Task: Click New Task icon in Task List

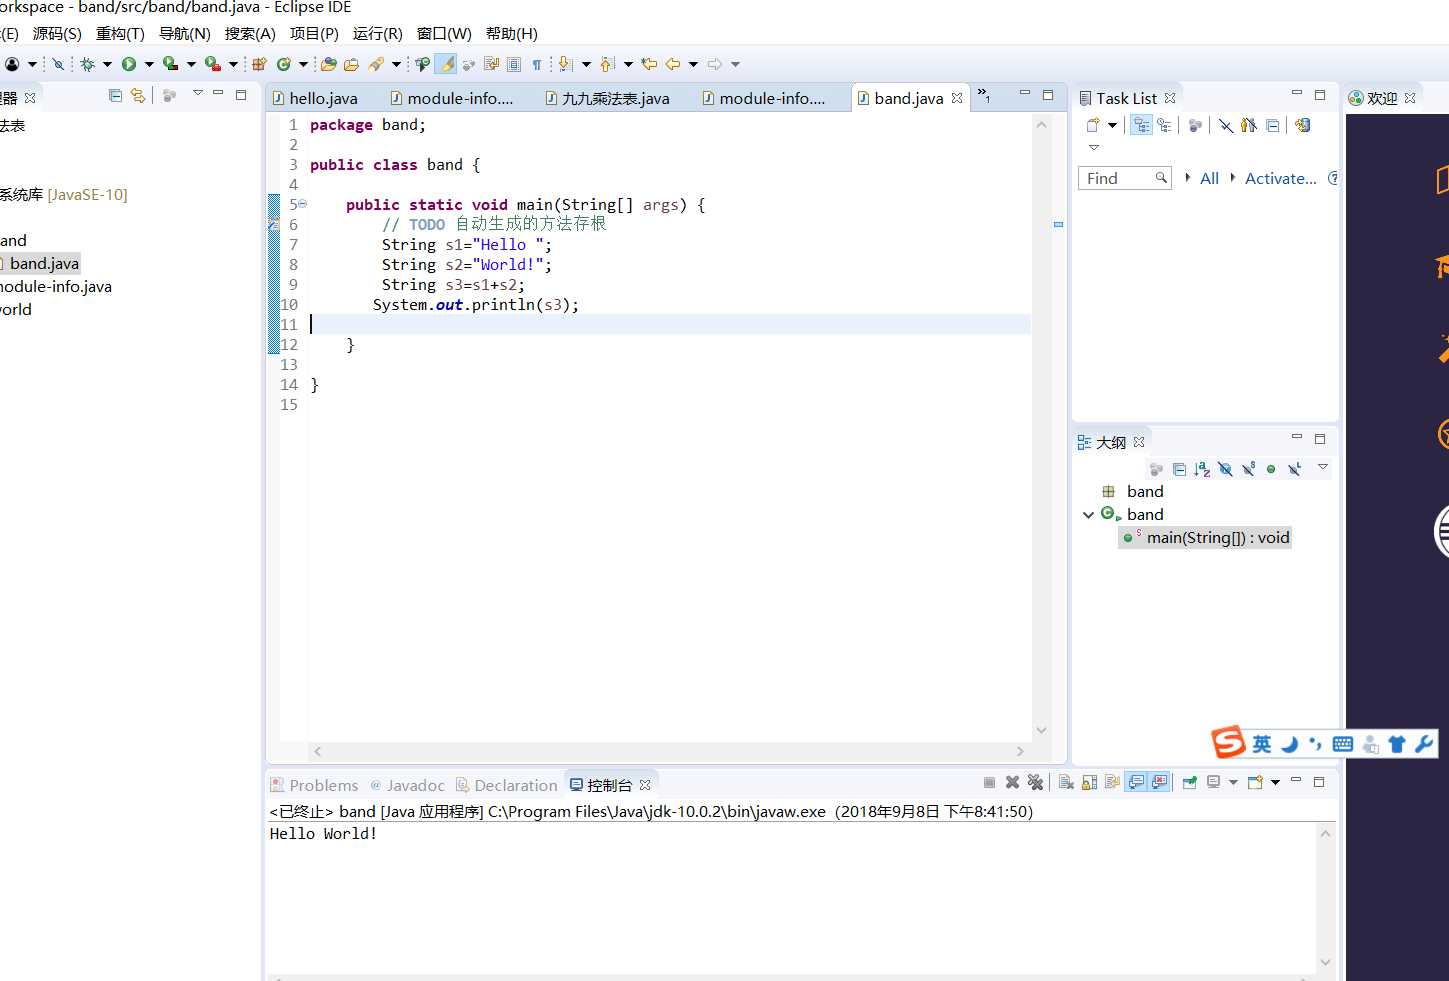Action: [1093, 125]
